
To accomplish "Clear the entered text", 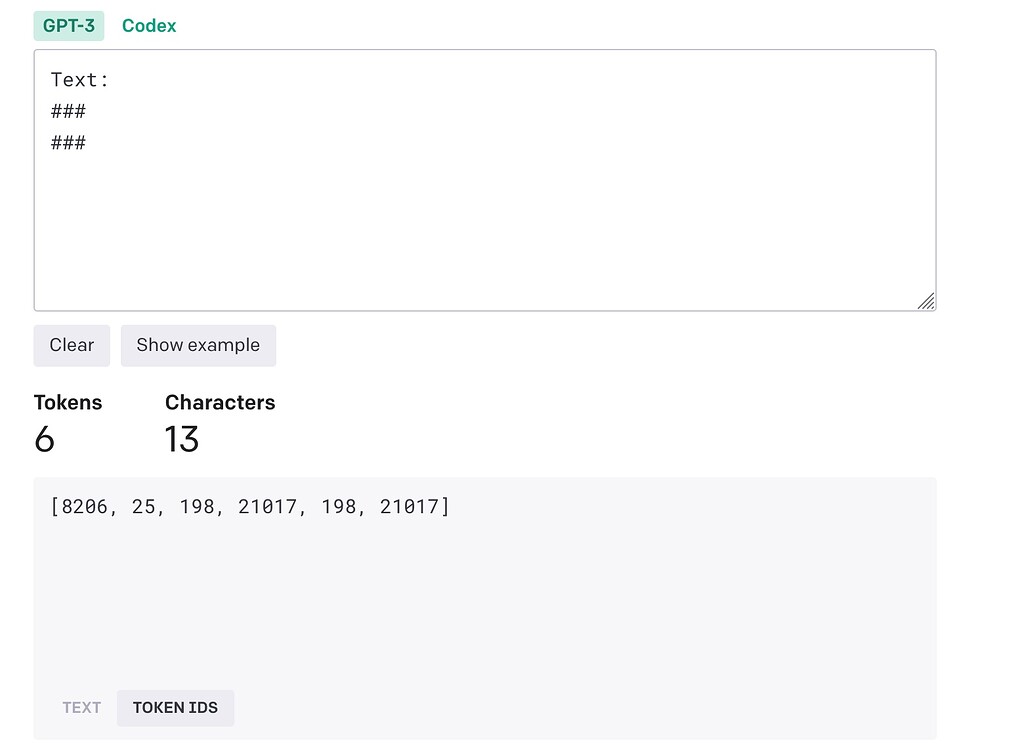I will (71, 345).
